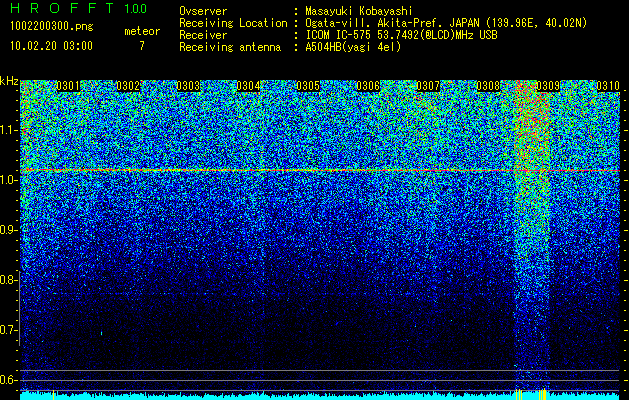Image resolution: width=629 pixels, height=400 pixels.
Task: Click the 0309 time marker label
Action: tap(548, 86)
